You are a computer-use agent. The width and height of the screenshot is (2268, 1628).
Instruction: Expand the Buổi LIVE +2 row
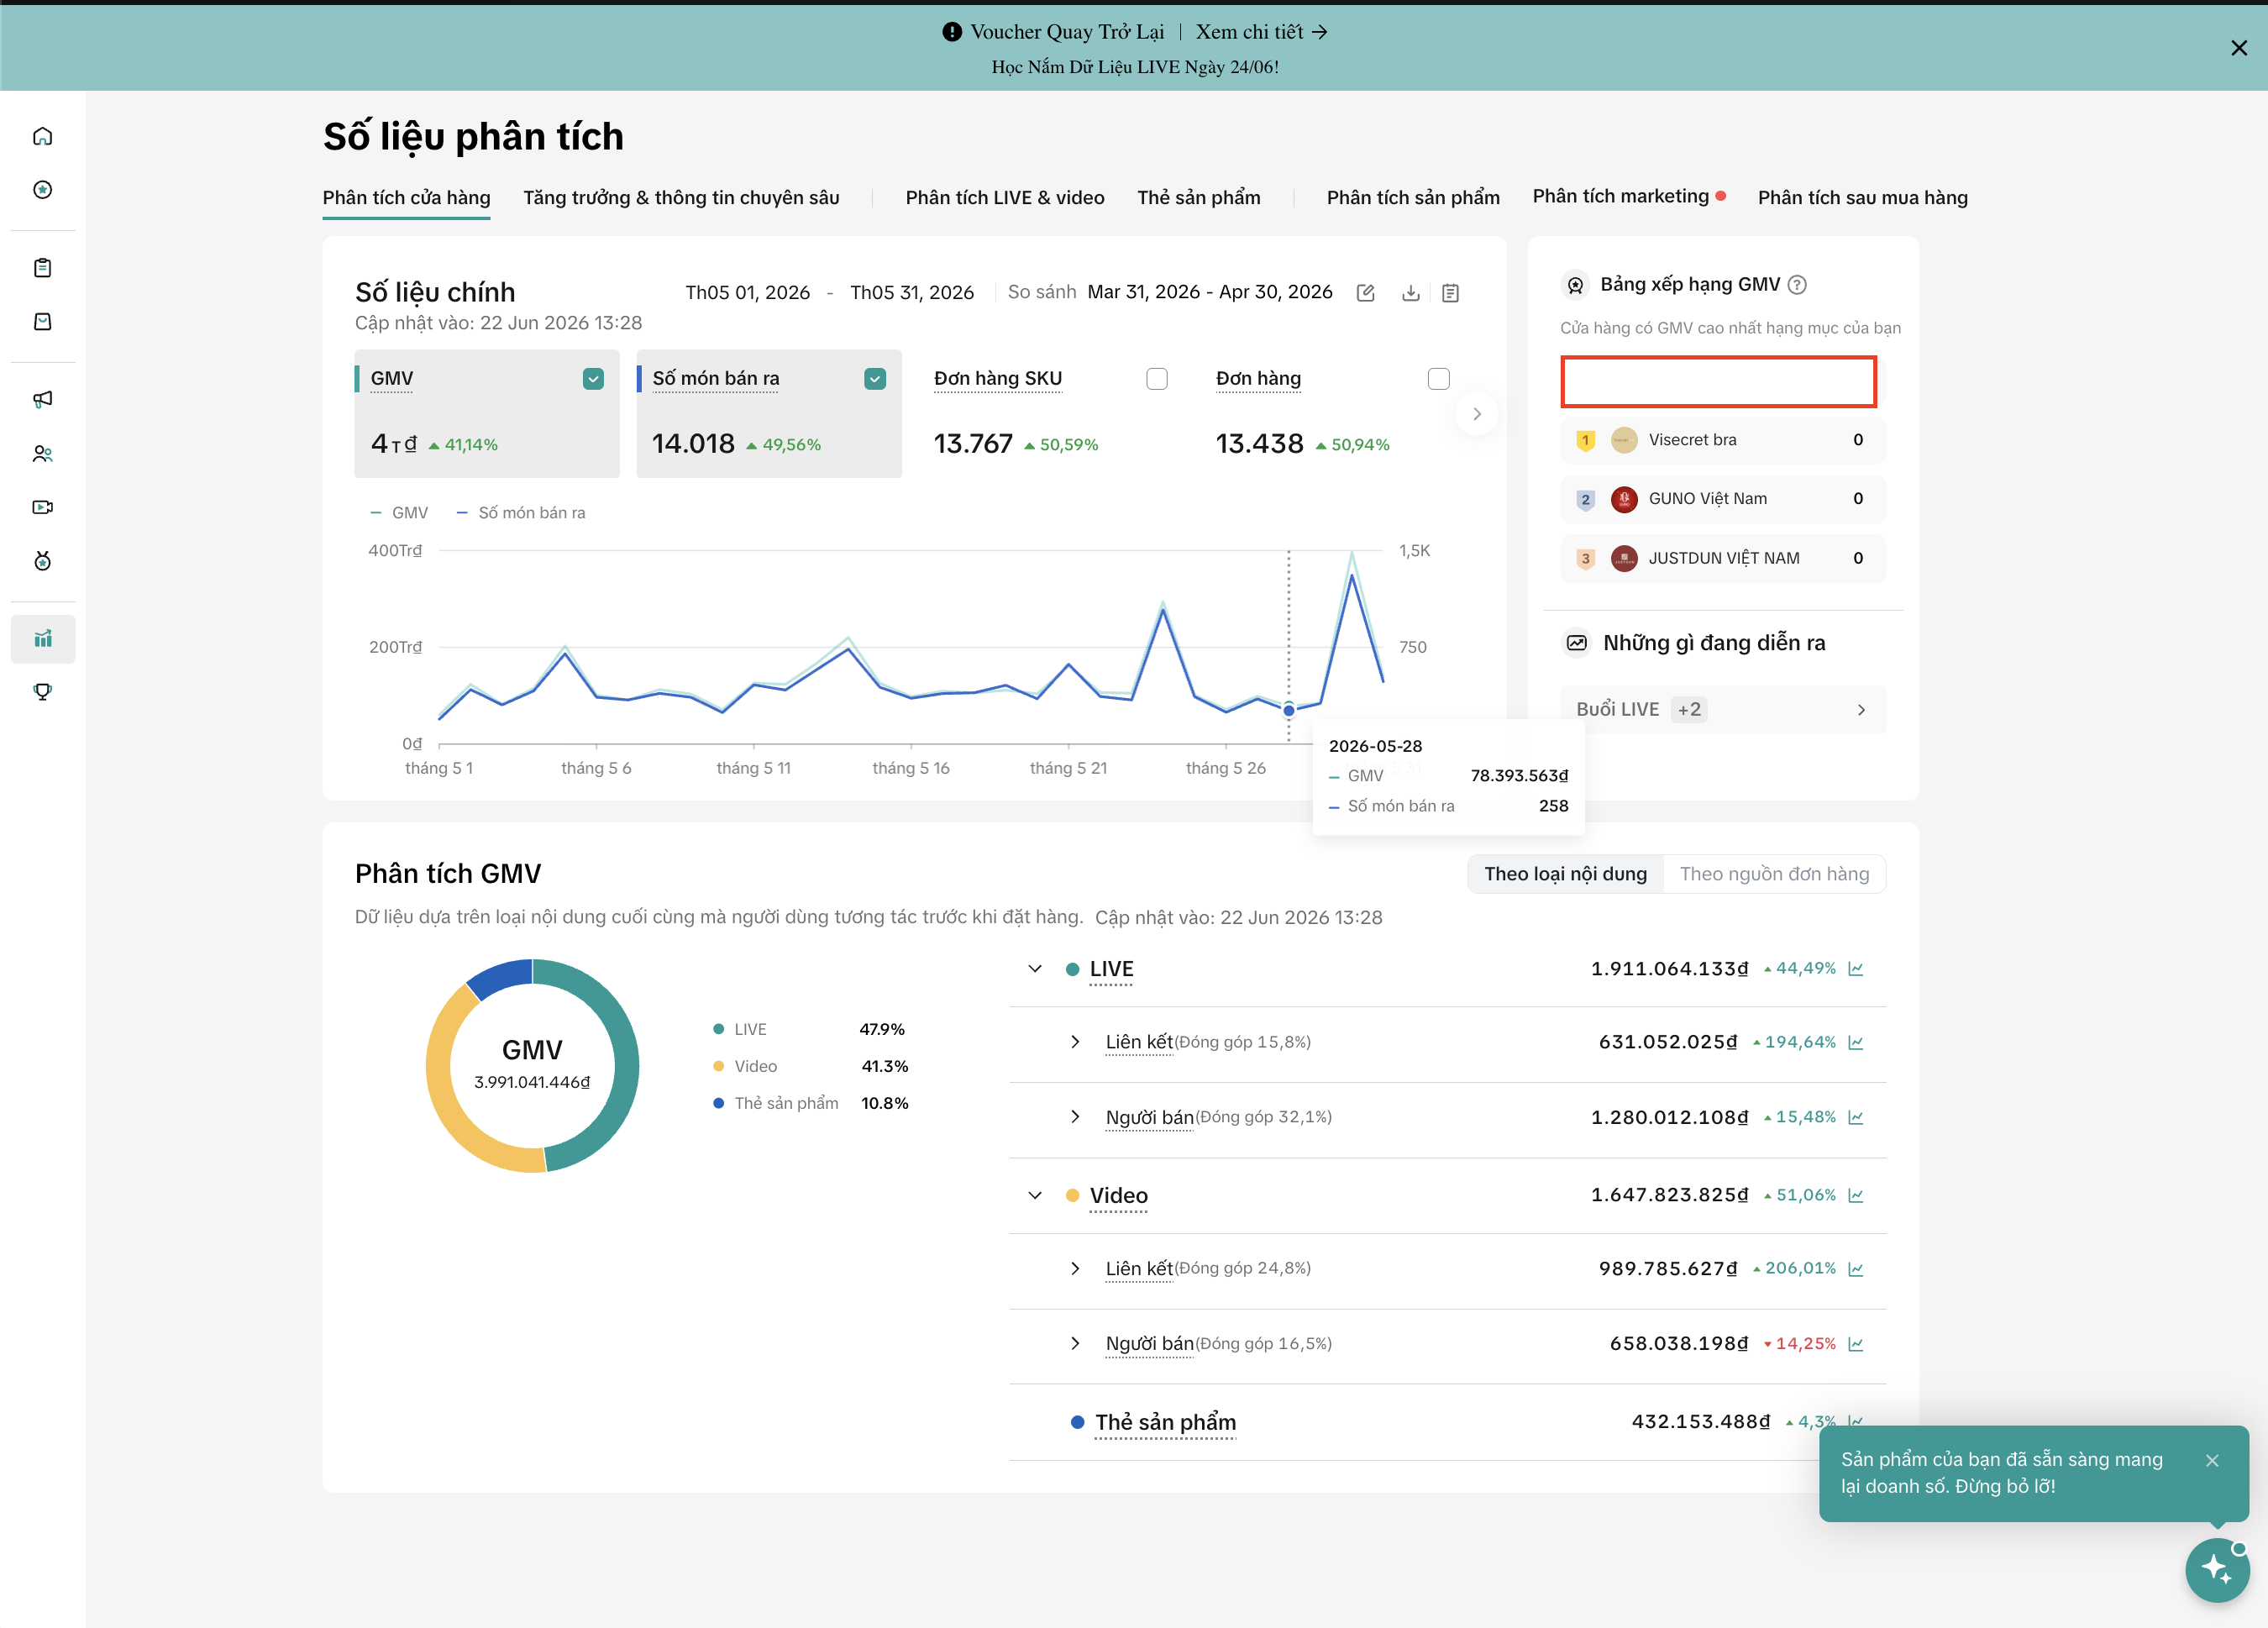[1723, 710]
